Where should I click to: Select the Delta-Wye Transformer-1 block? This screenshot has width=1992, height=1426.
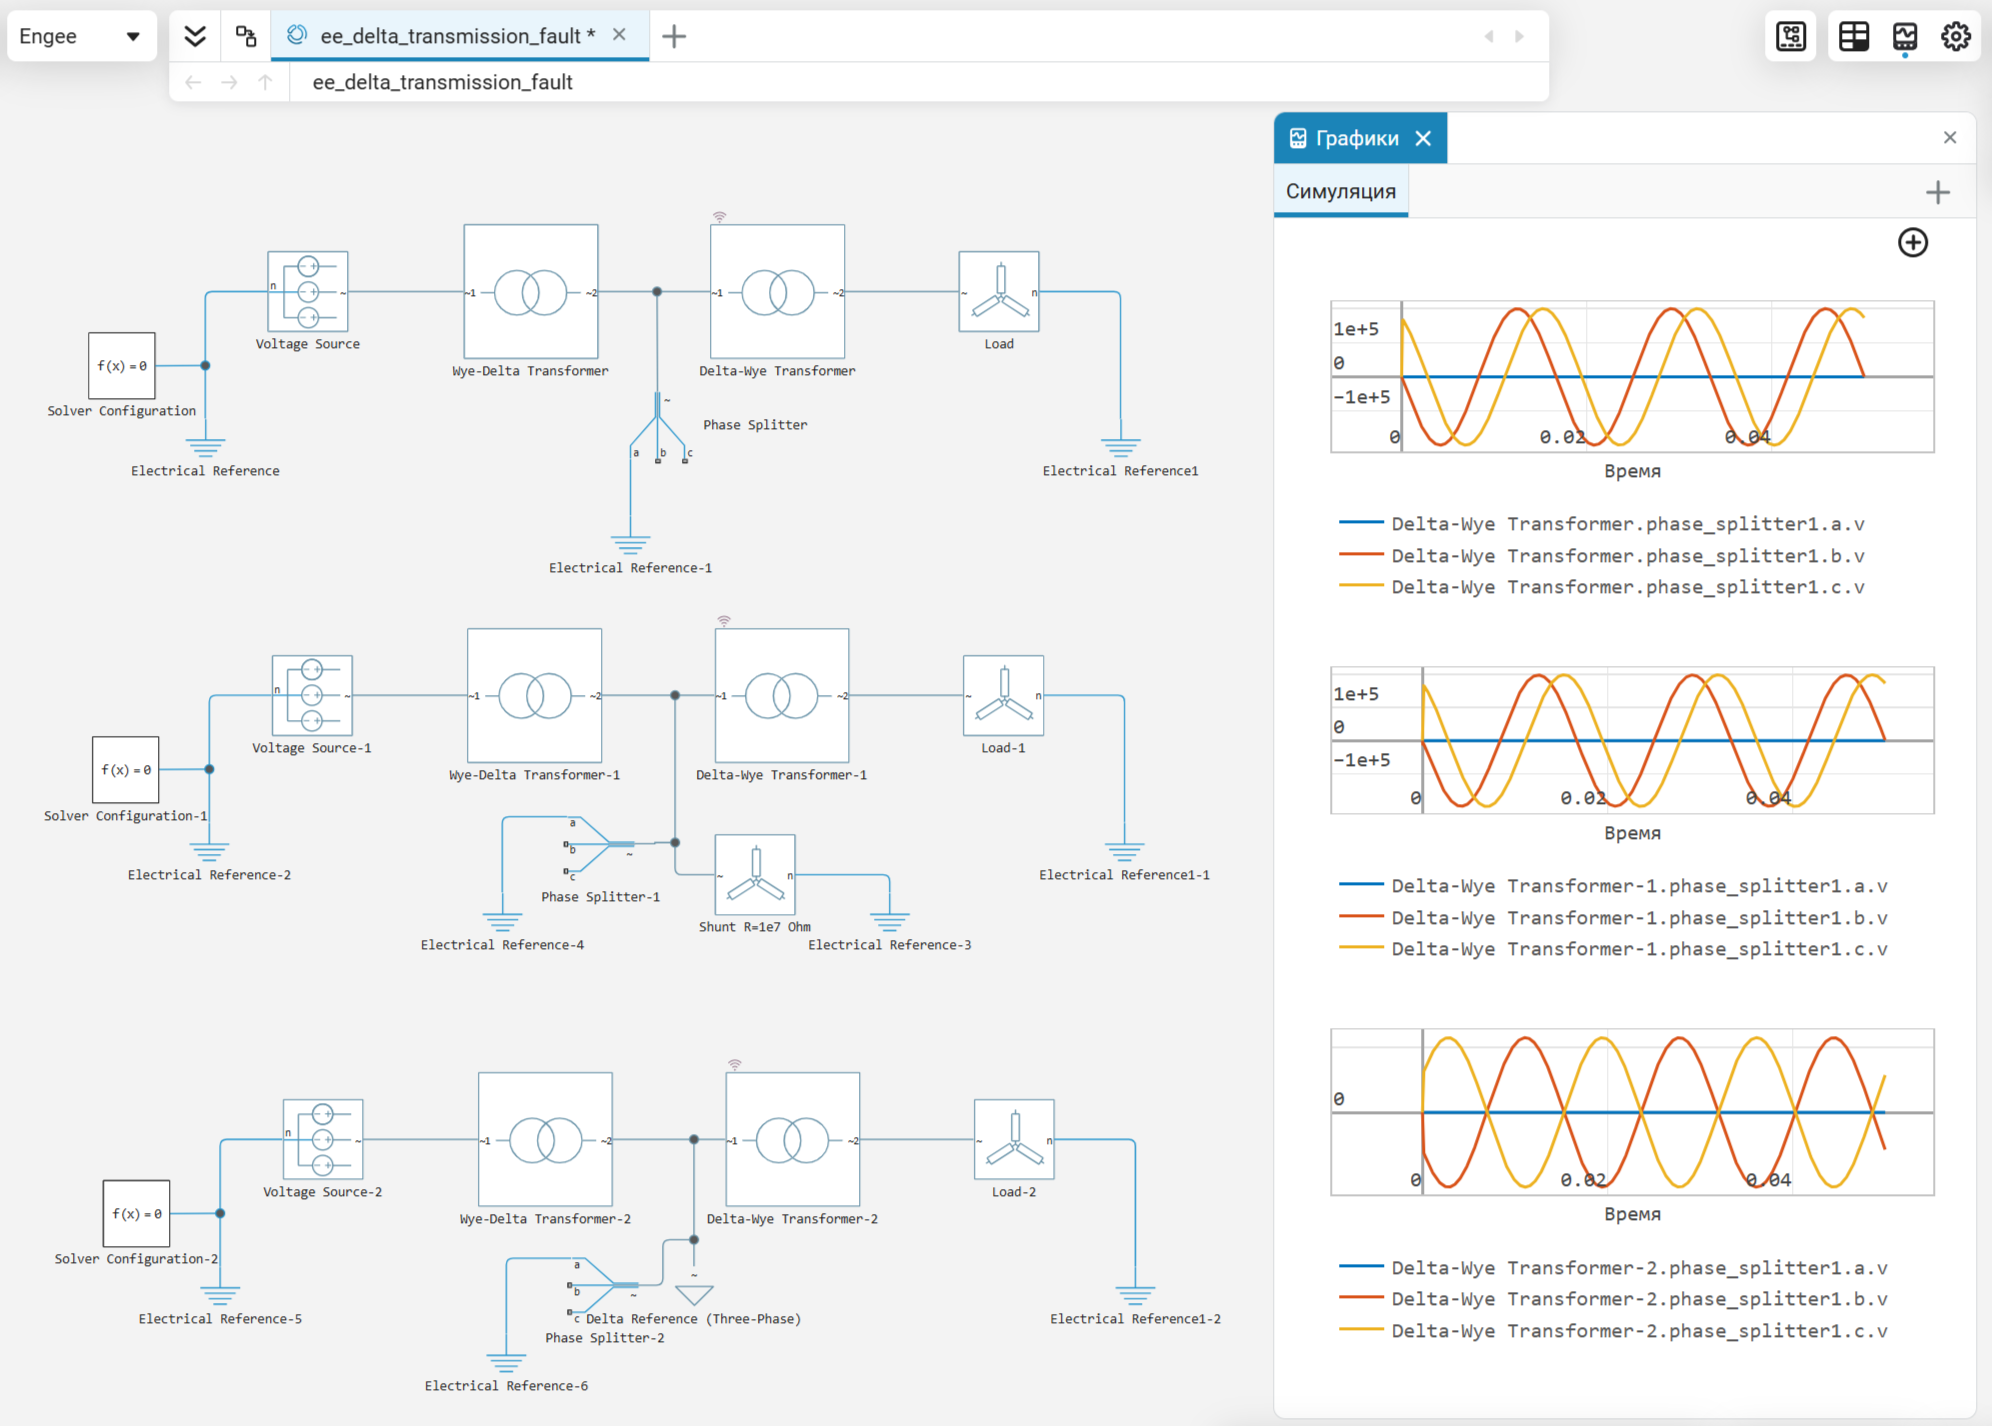click(x=782, y=695)
